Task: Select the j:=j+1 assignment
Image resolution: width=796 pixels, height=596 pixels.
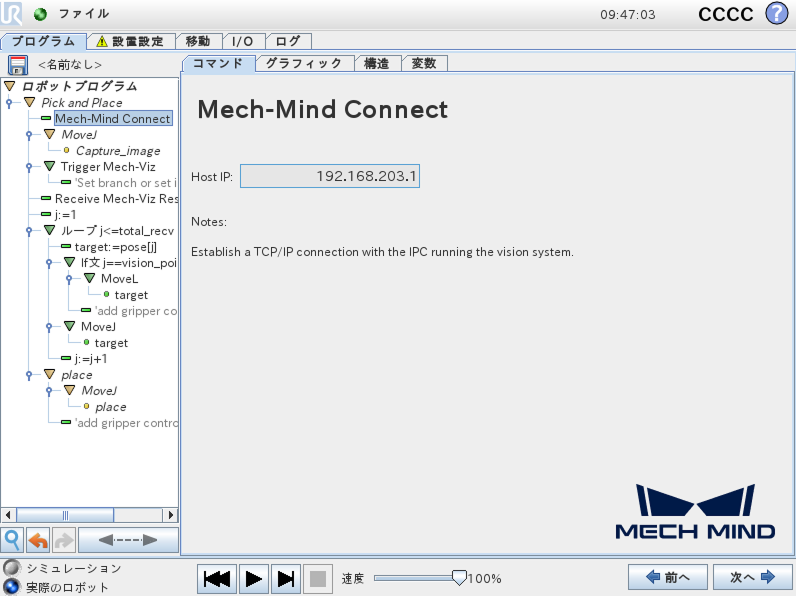Action: coord(91,359)
